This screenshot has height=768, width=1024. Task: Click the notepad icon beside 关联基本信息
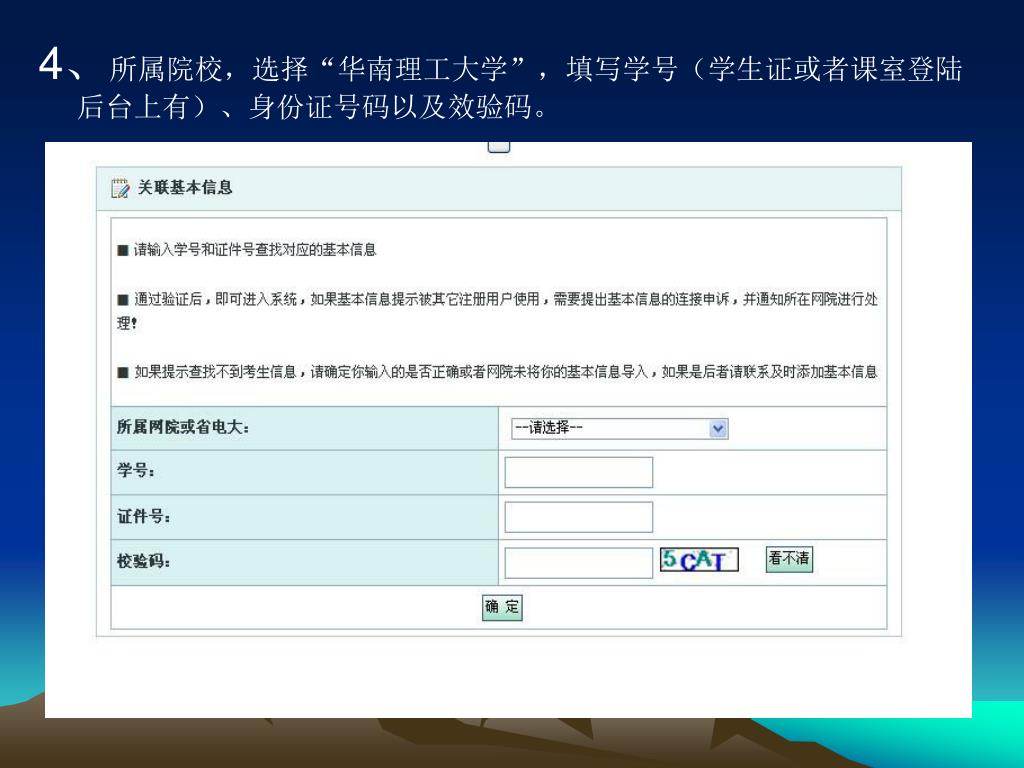pyautogui.click(x=120, y=188)
